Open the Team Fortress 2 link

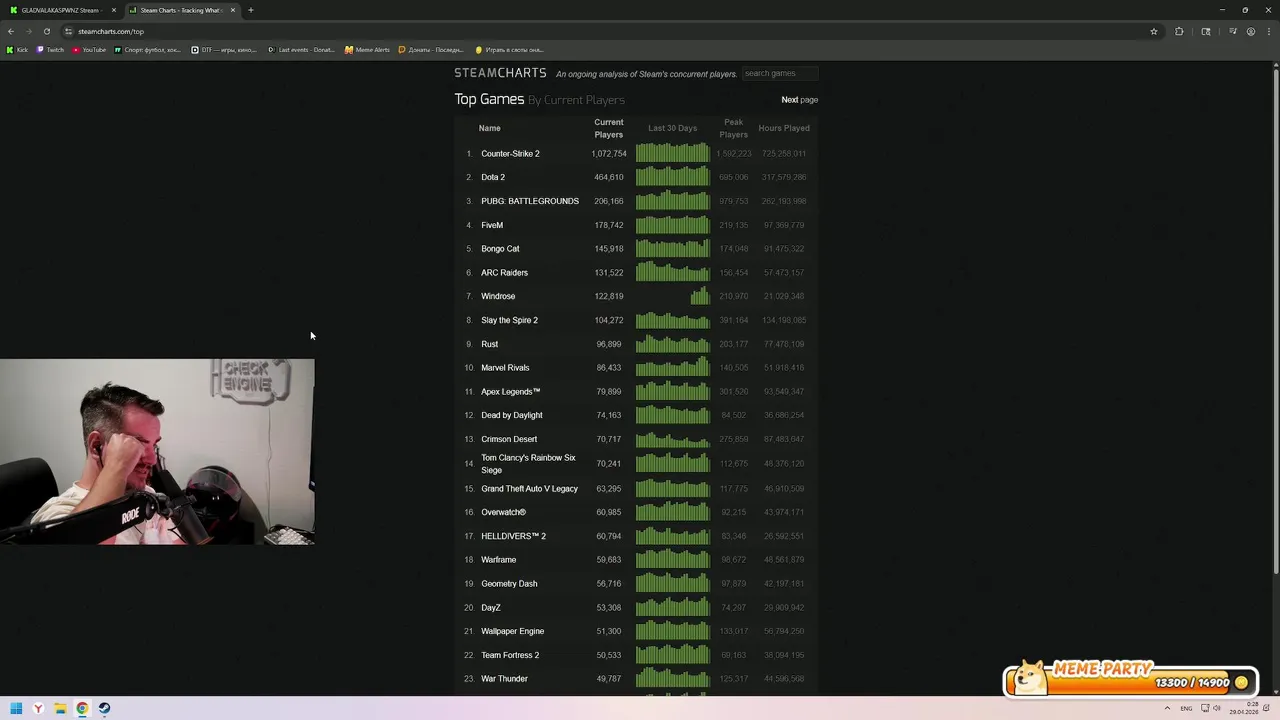510,655
